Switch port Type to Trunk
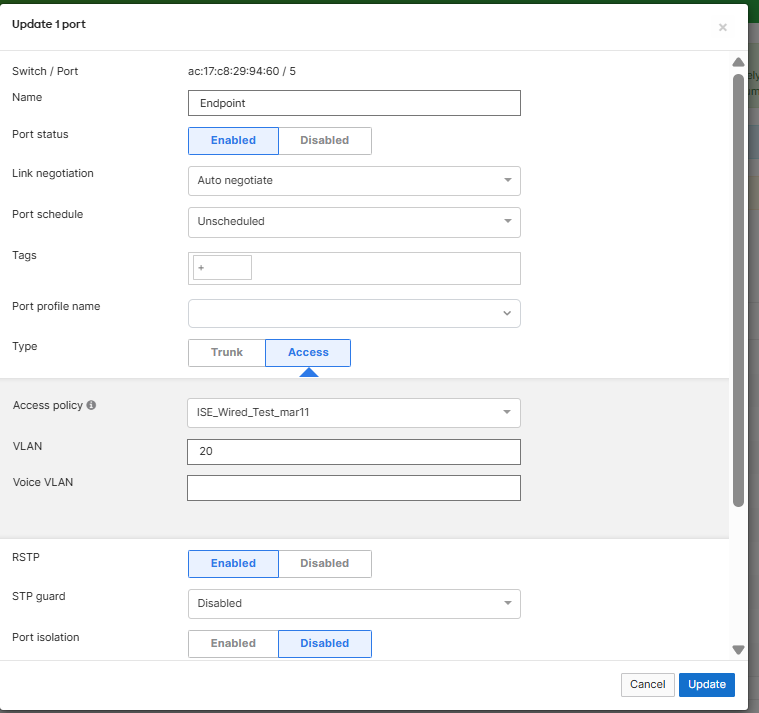 (227, 353)
